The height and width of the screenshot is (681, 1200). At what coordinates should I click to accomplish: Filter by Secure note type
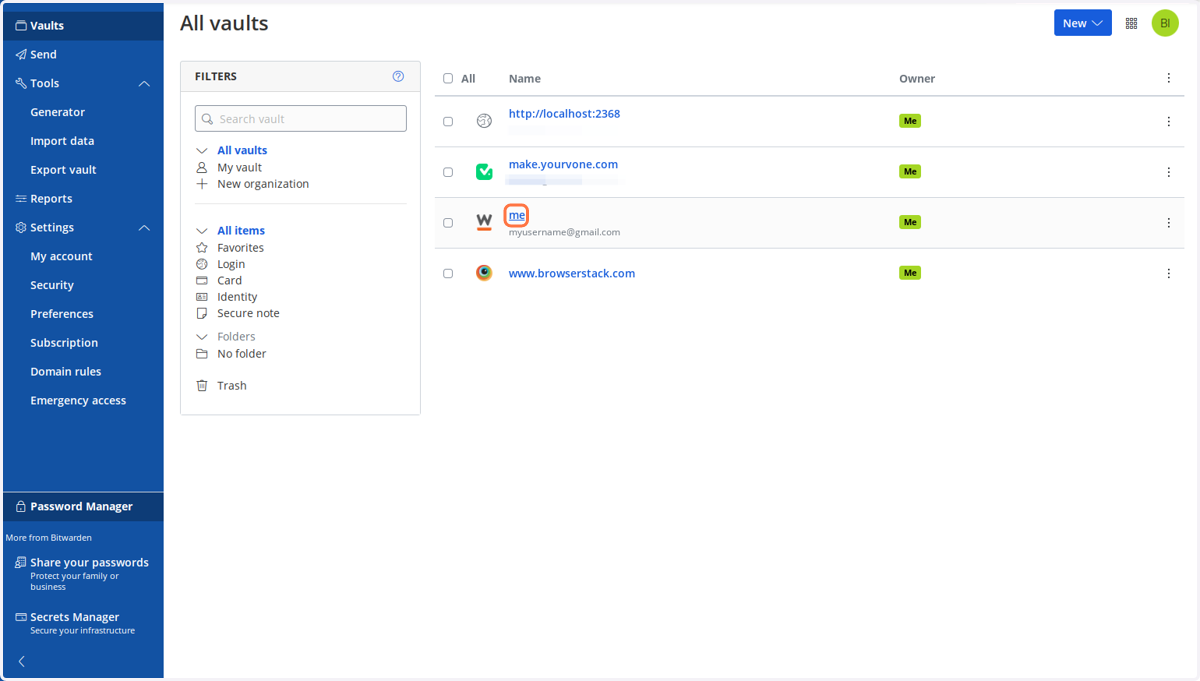tap(248, 313)
